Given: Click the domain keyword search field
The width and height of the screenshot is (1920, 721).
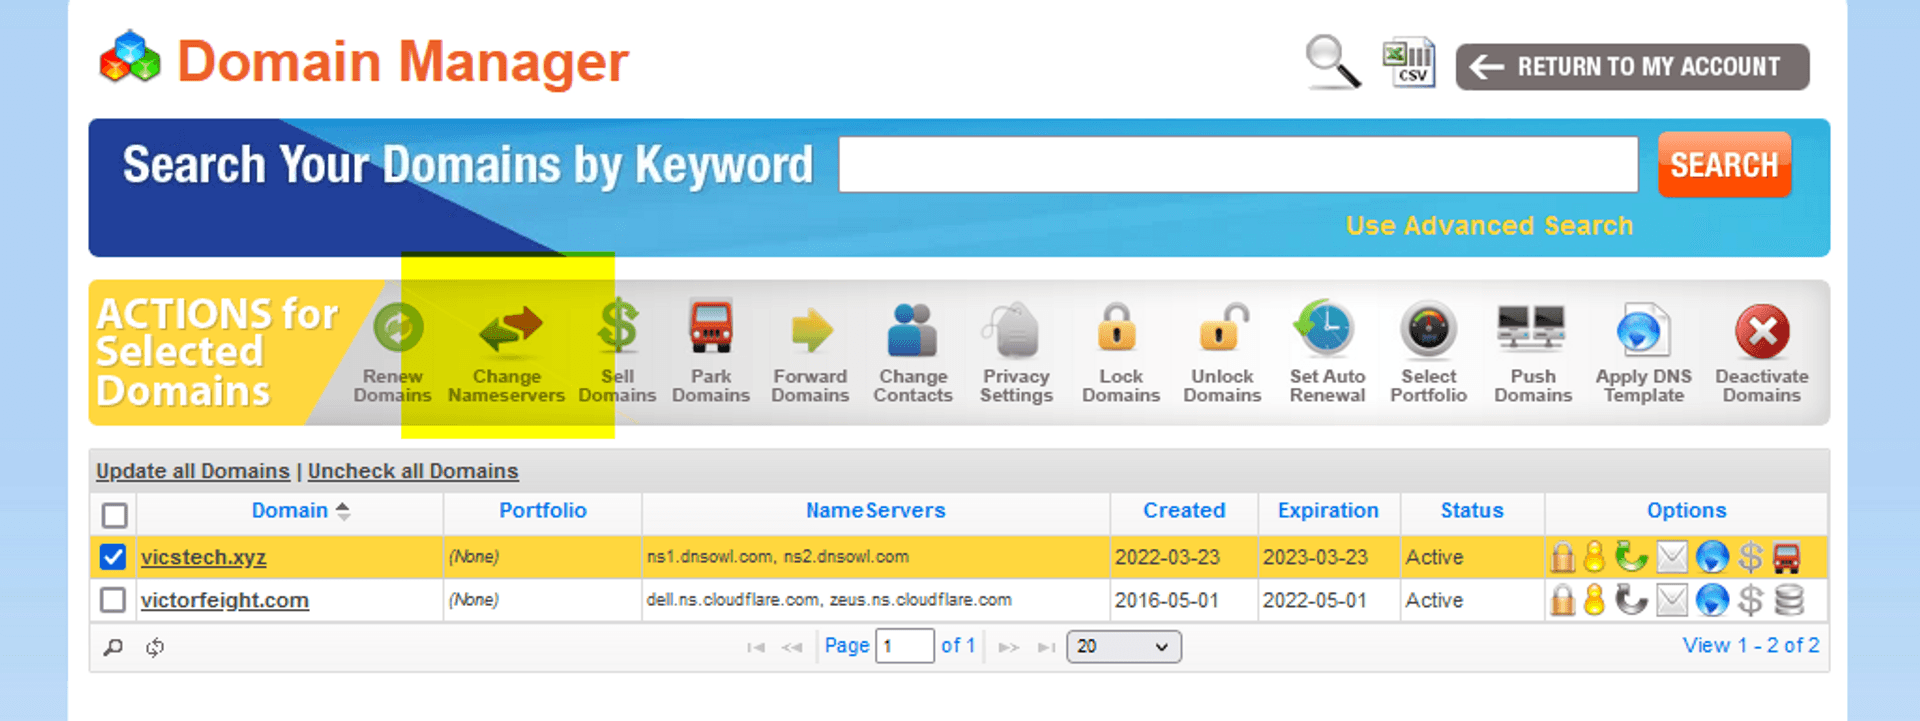Looking at the screenshot, I should coord(1238,164).
